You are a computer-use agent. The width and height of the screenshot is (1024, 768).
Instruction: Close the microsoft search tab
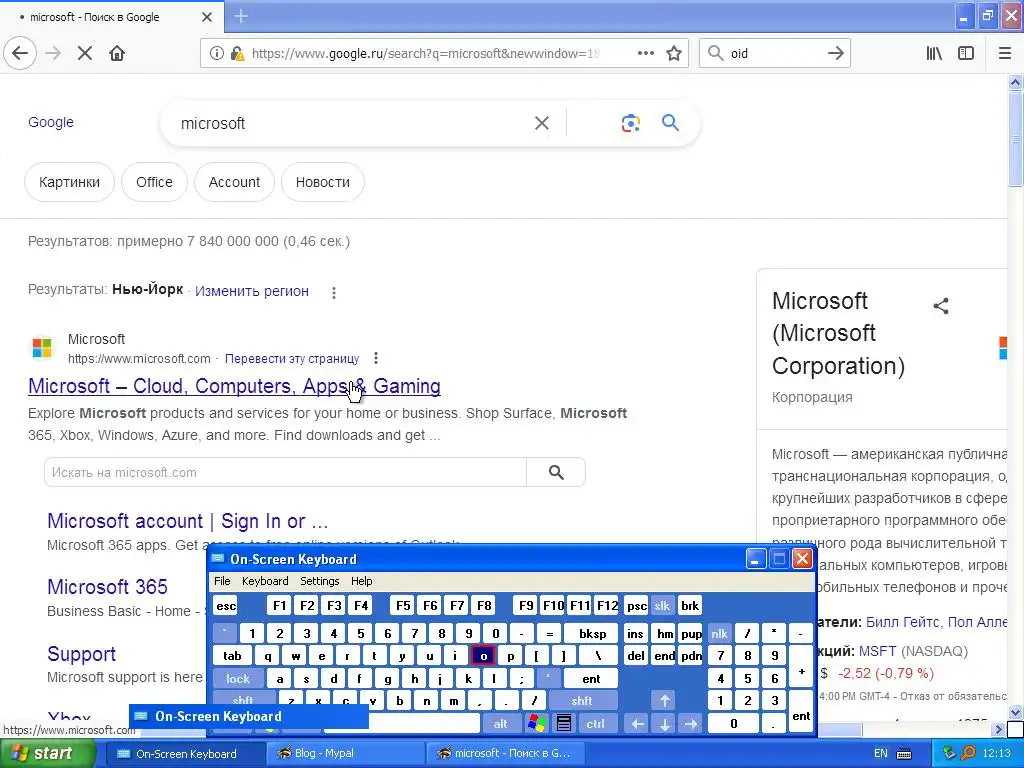point(206,17)
